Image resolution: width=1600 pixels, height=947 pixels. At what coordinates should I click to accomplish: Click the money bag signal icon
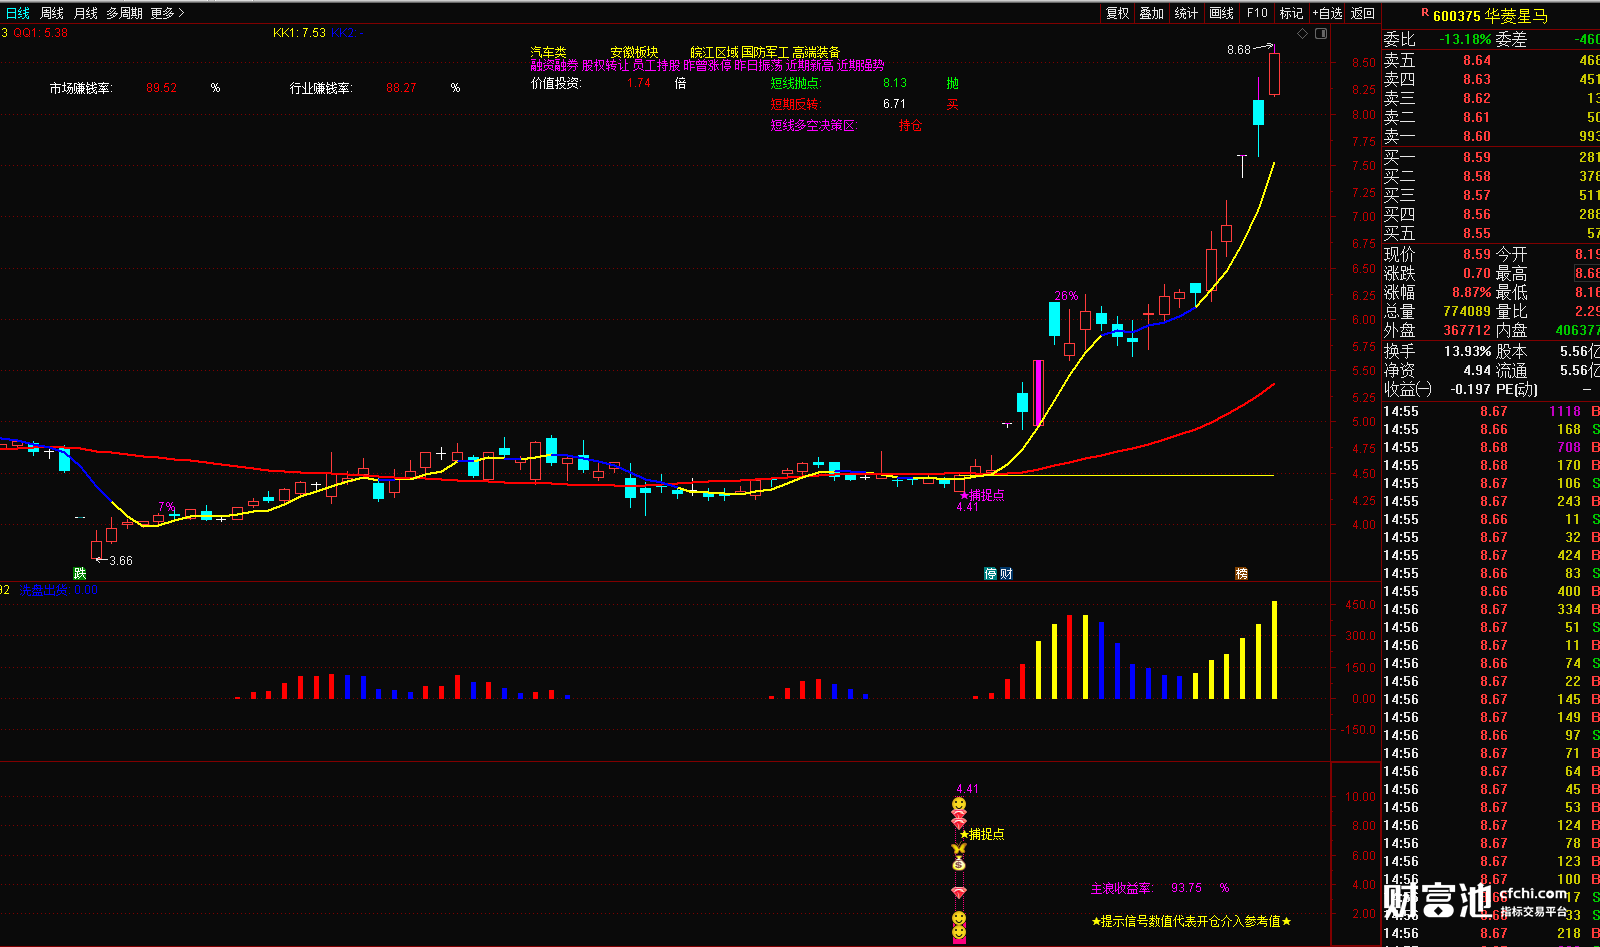pyautogui.click(x=959, y=863)
